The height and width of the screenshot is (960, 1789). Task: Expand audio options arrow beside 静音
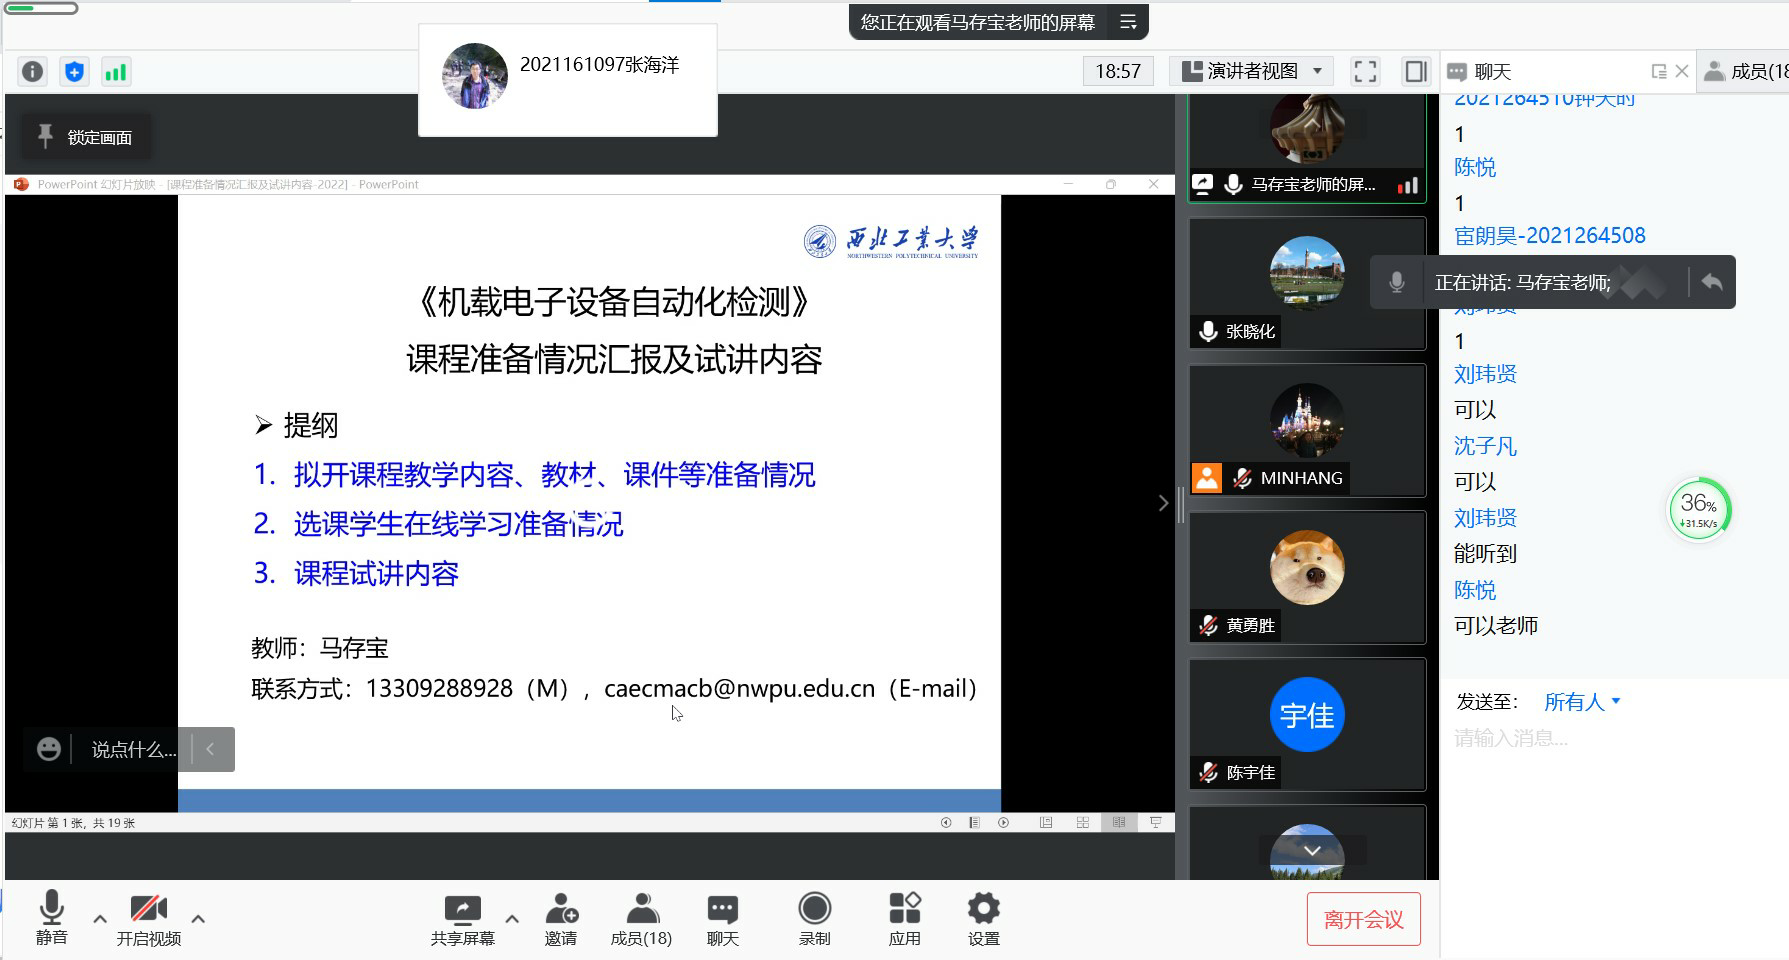100,918
